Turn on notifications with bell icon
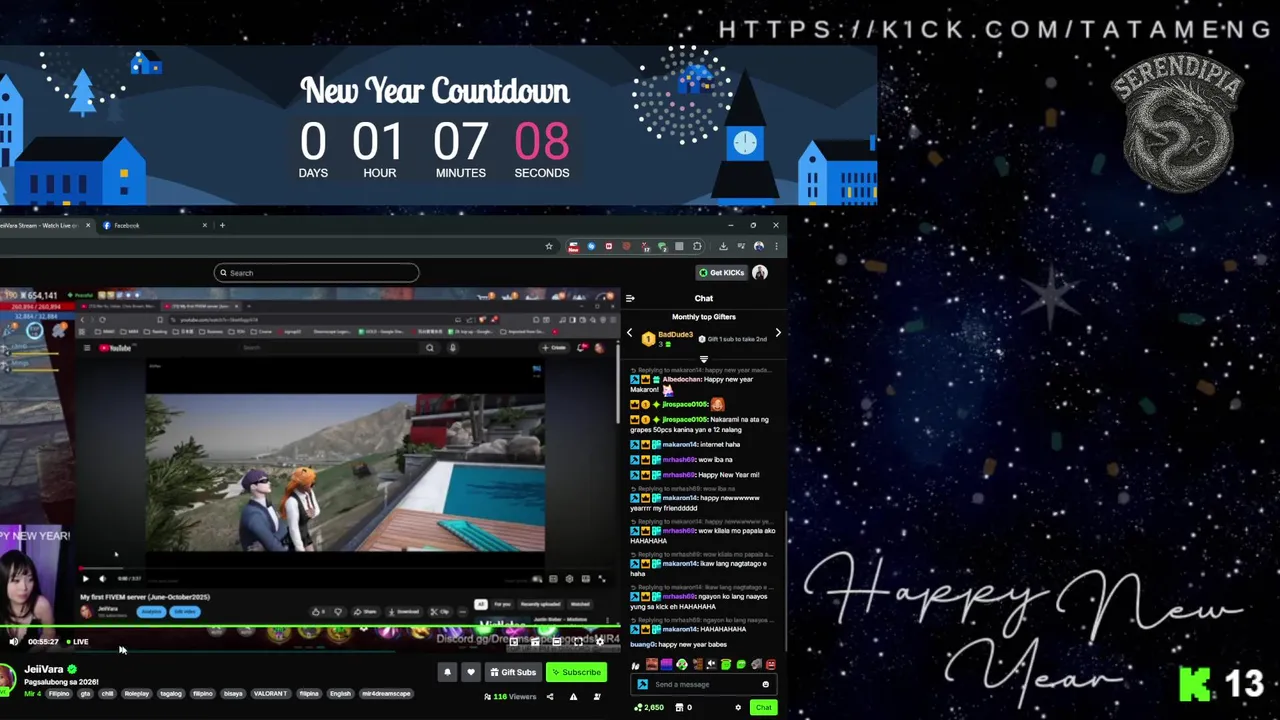This screenshot has width=1280, height=720. tap(447, 672)
